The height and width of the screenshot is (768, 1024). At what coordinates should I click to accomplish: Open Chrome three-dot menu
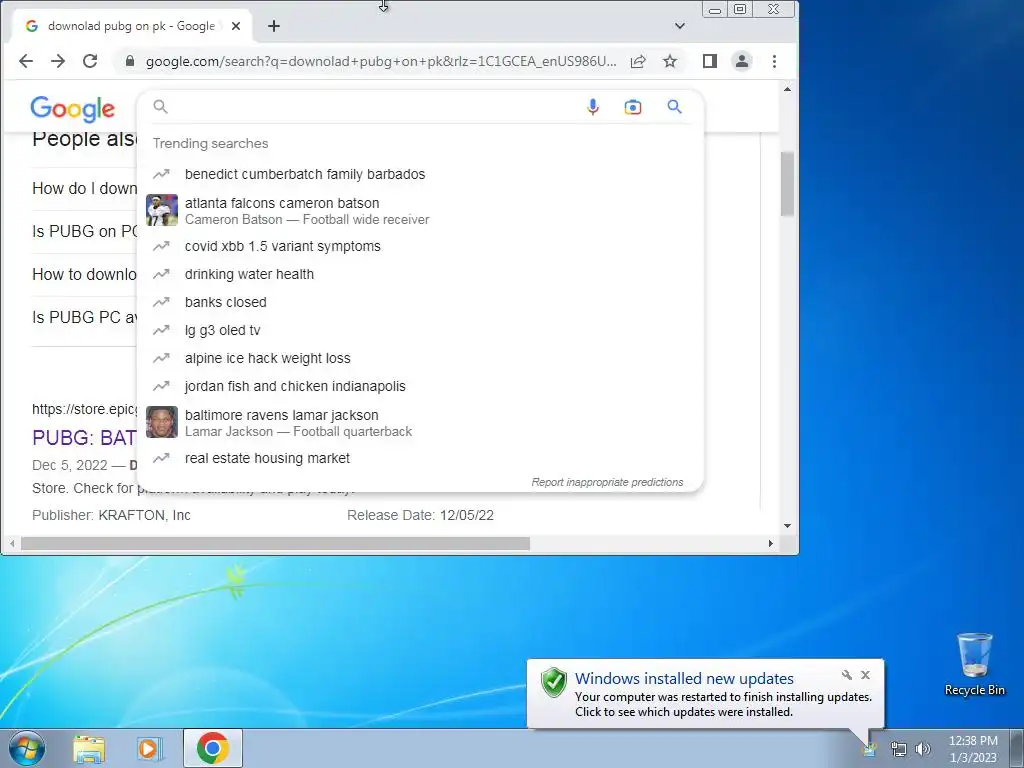[x=775, y=61]
